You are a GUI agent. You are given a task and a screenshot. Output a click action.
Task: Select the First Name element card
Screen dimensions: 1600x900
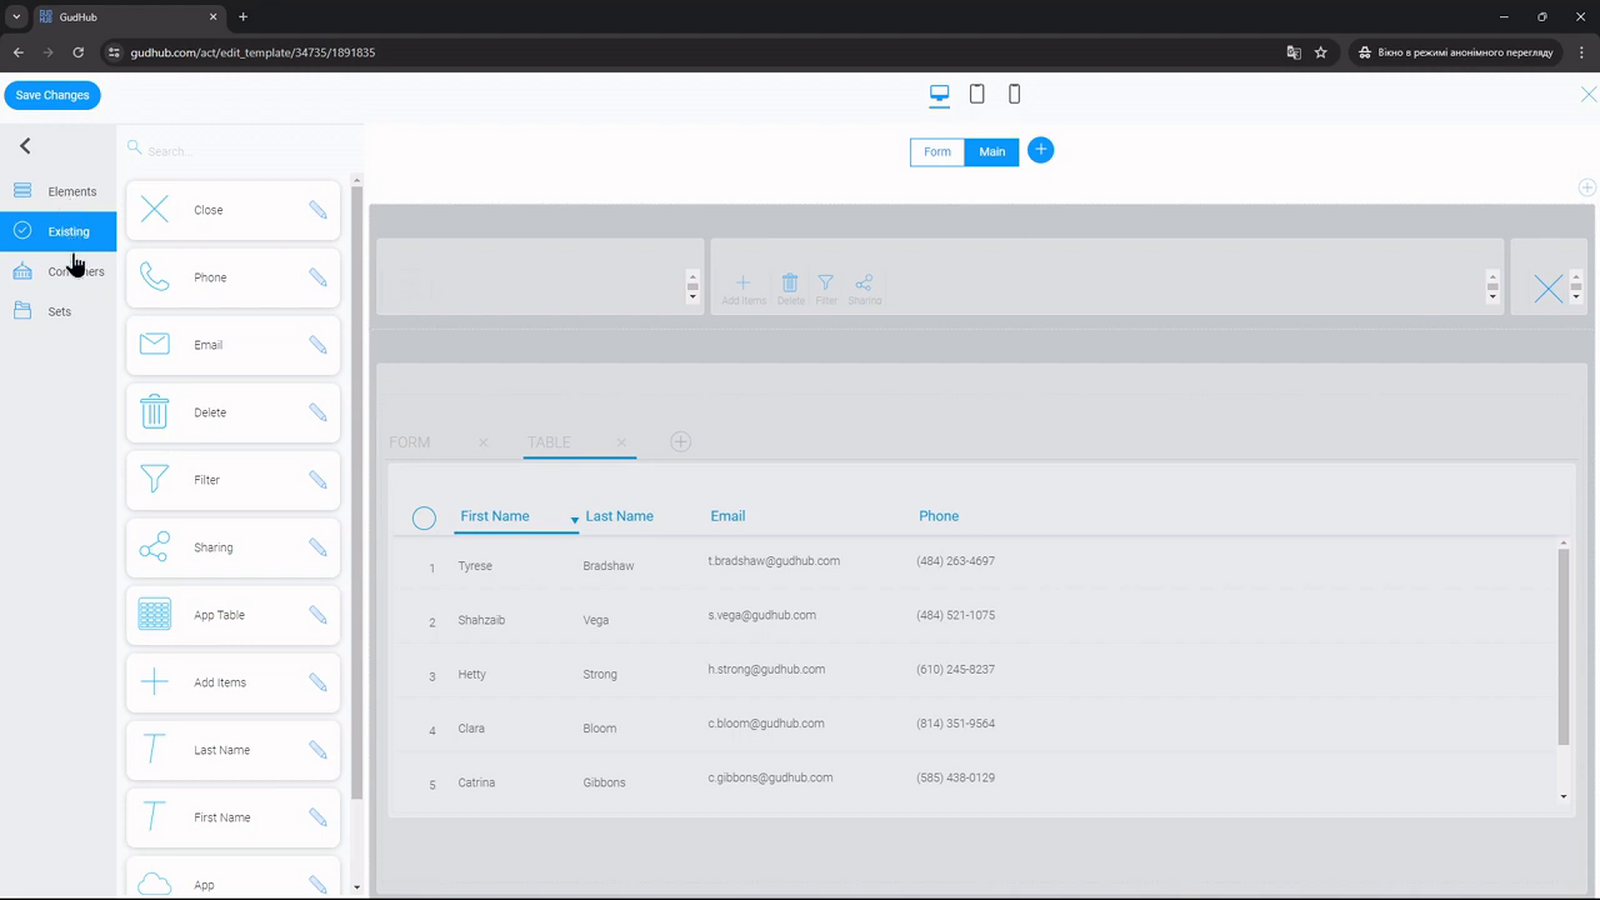point(233,817)
